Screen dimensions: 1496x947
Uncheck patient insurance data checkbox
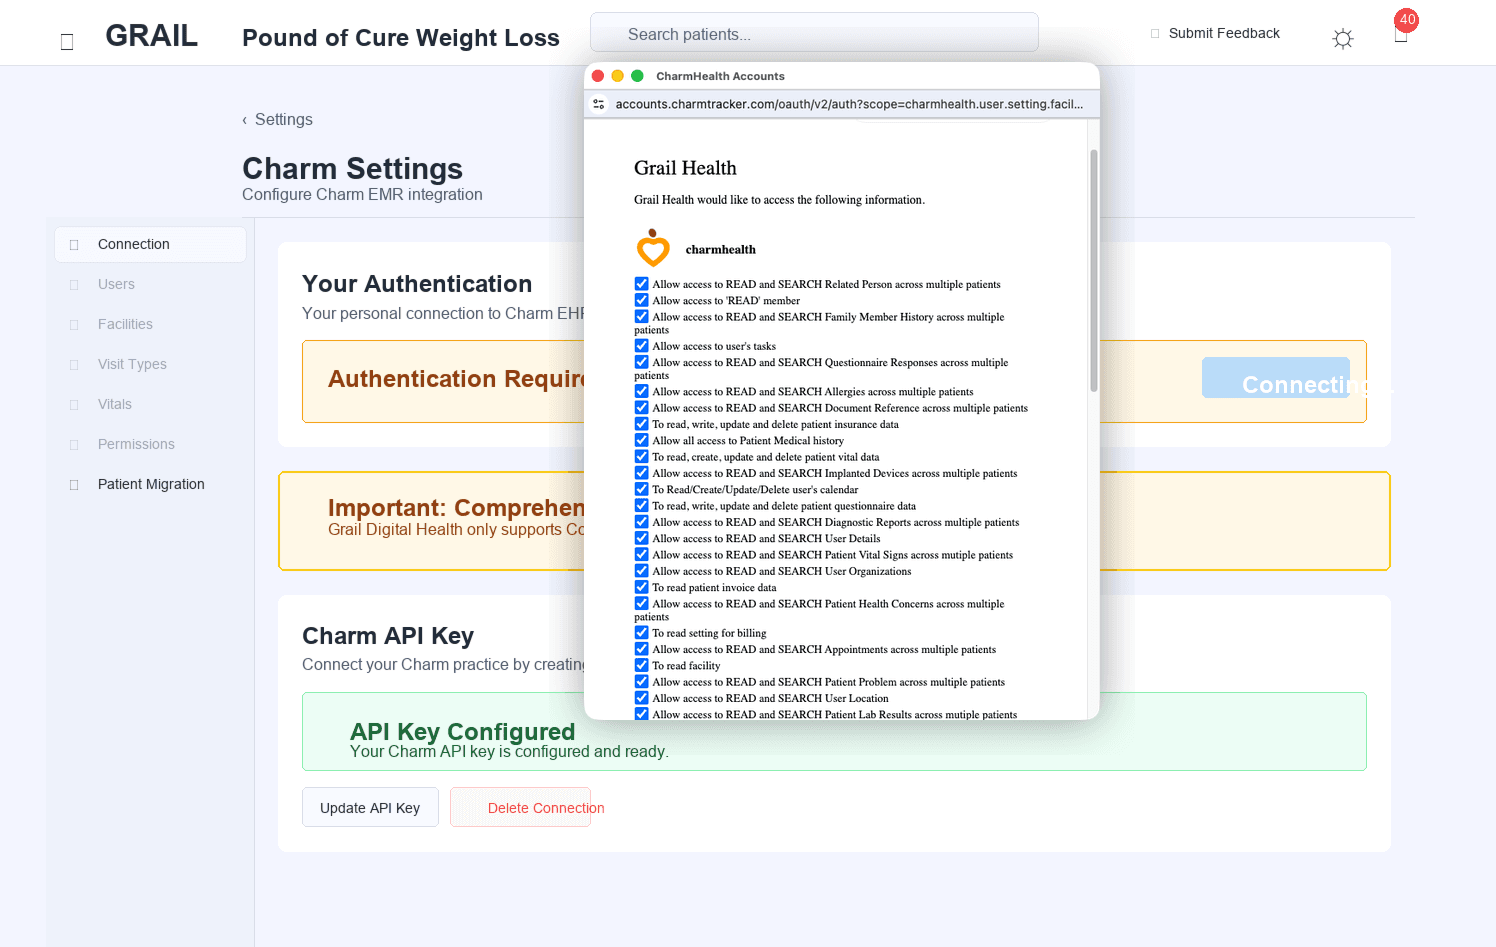tap(642, 424)
